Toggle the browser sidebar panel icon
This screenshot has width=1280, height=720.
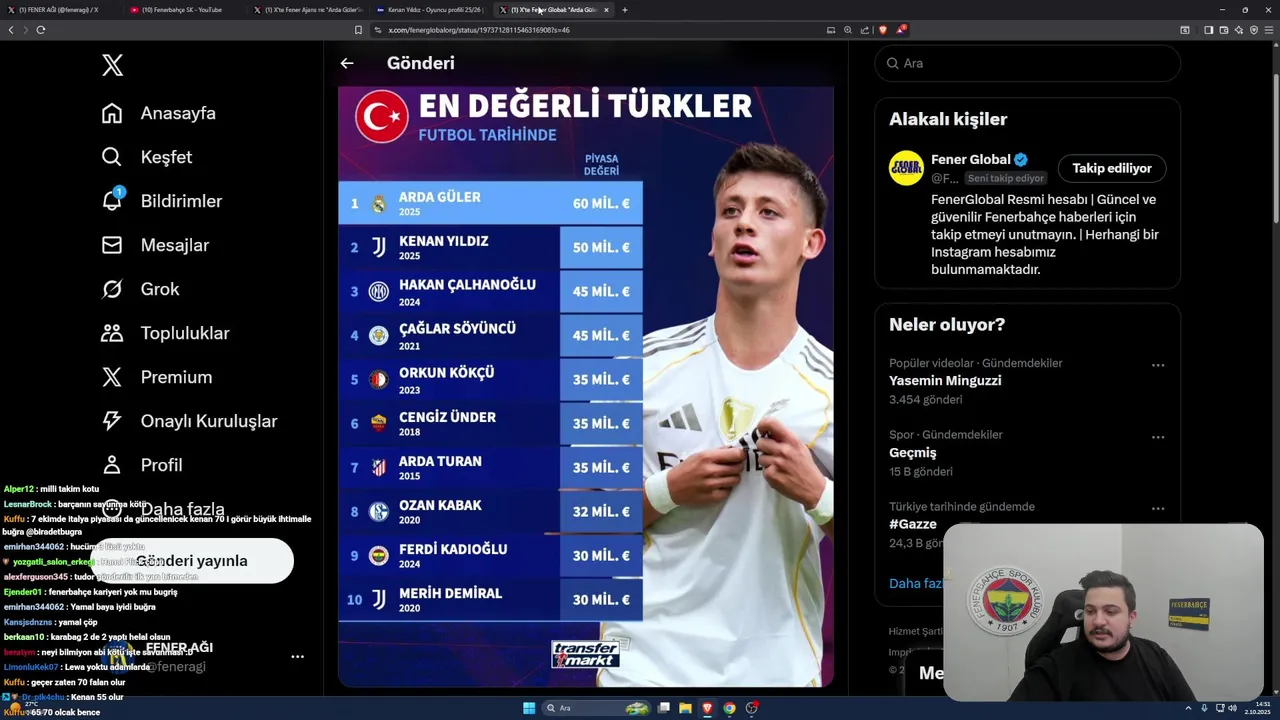coord(1208,30)
